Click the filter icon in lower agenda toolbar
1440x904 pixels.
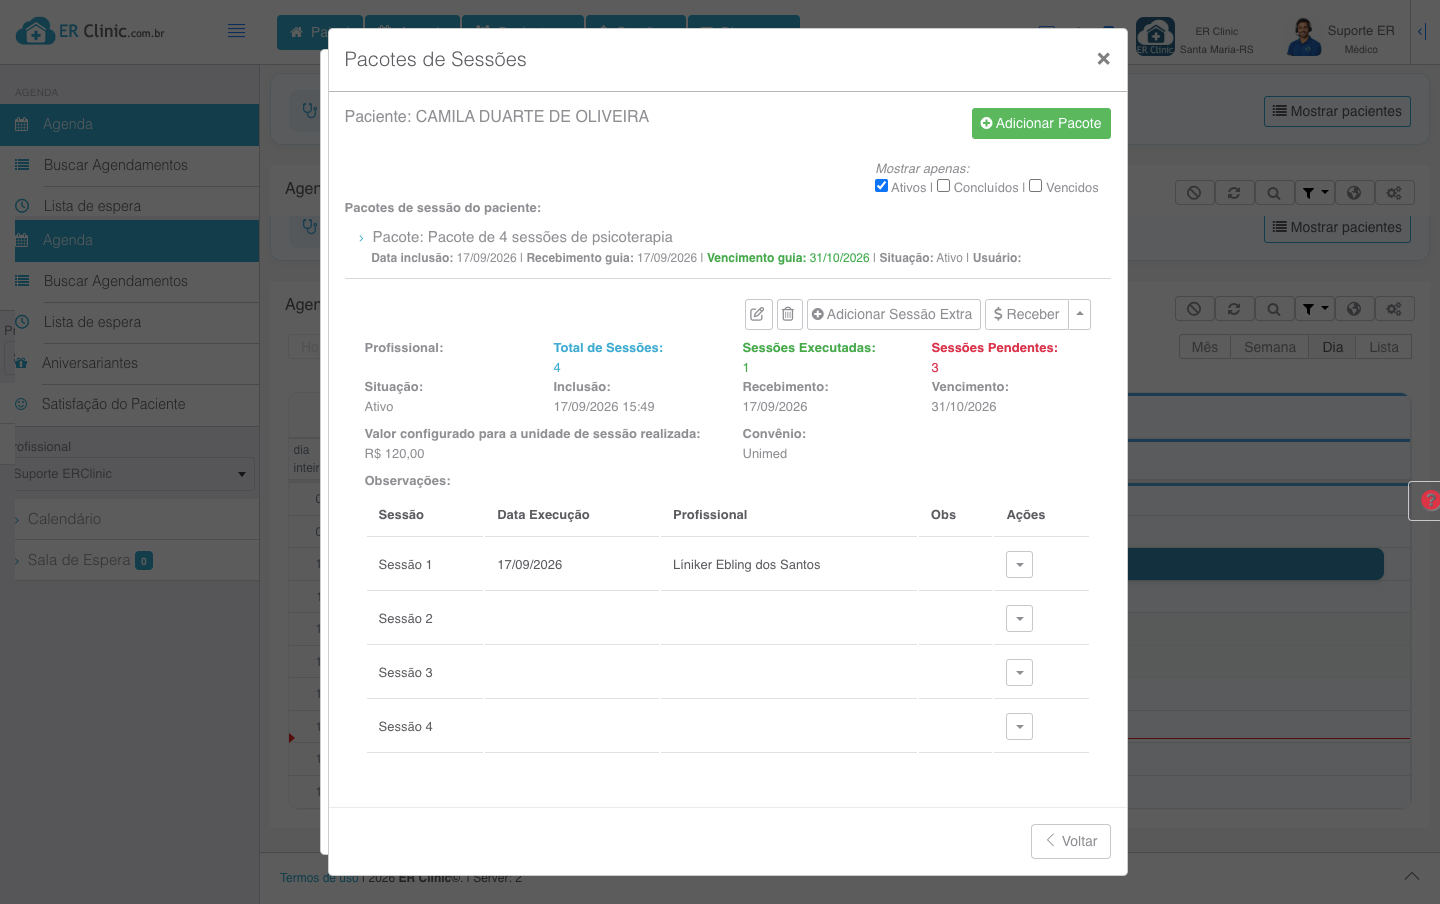(1315, 309)
